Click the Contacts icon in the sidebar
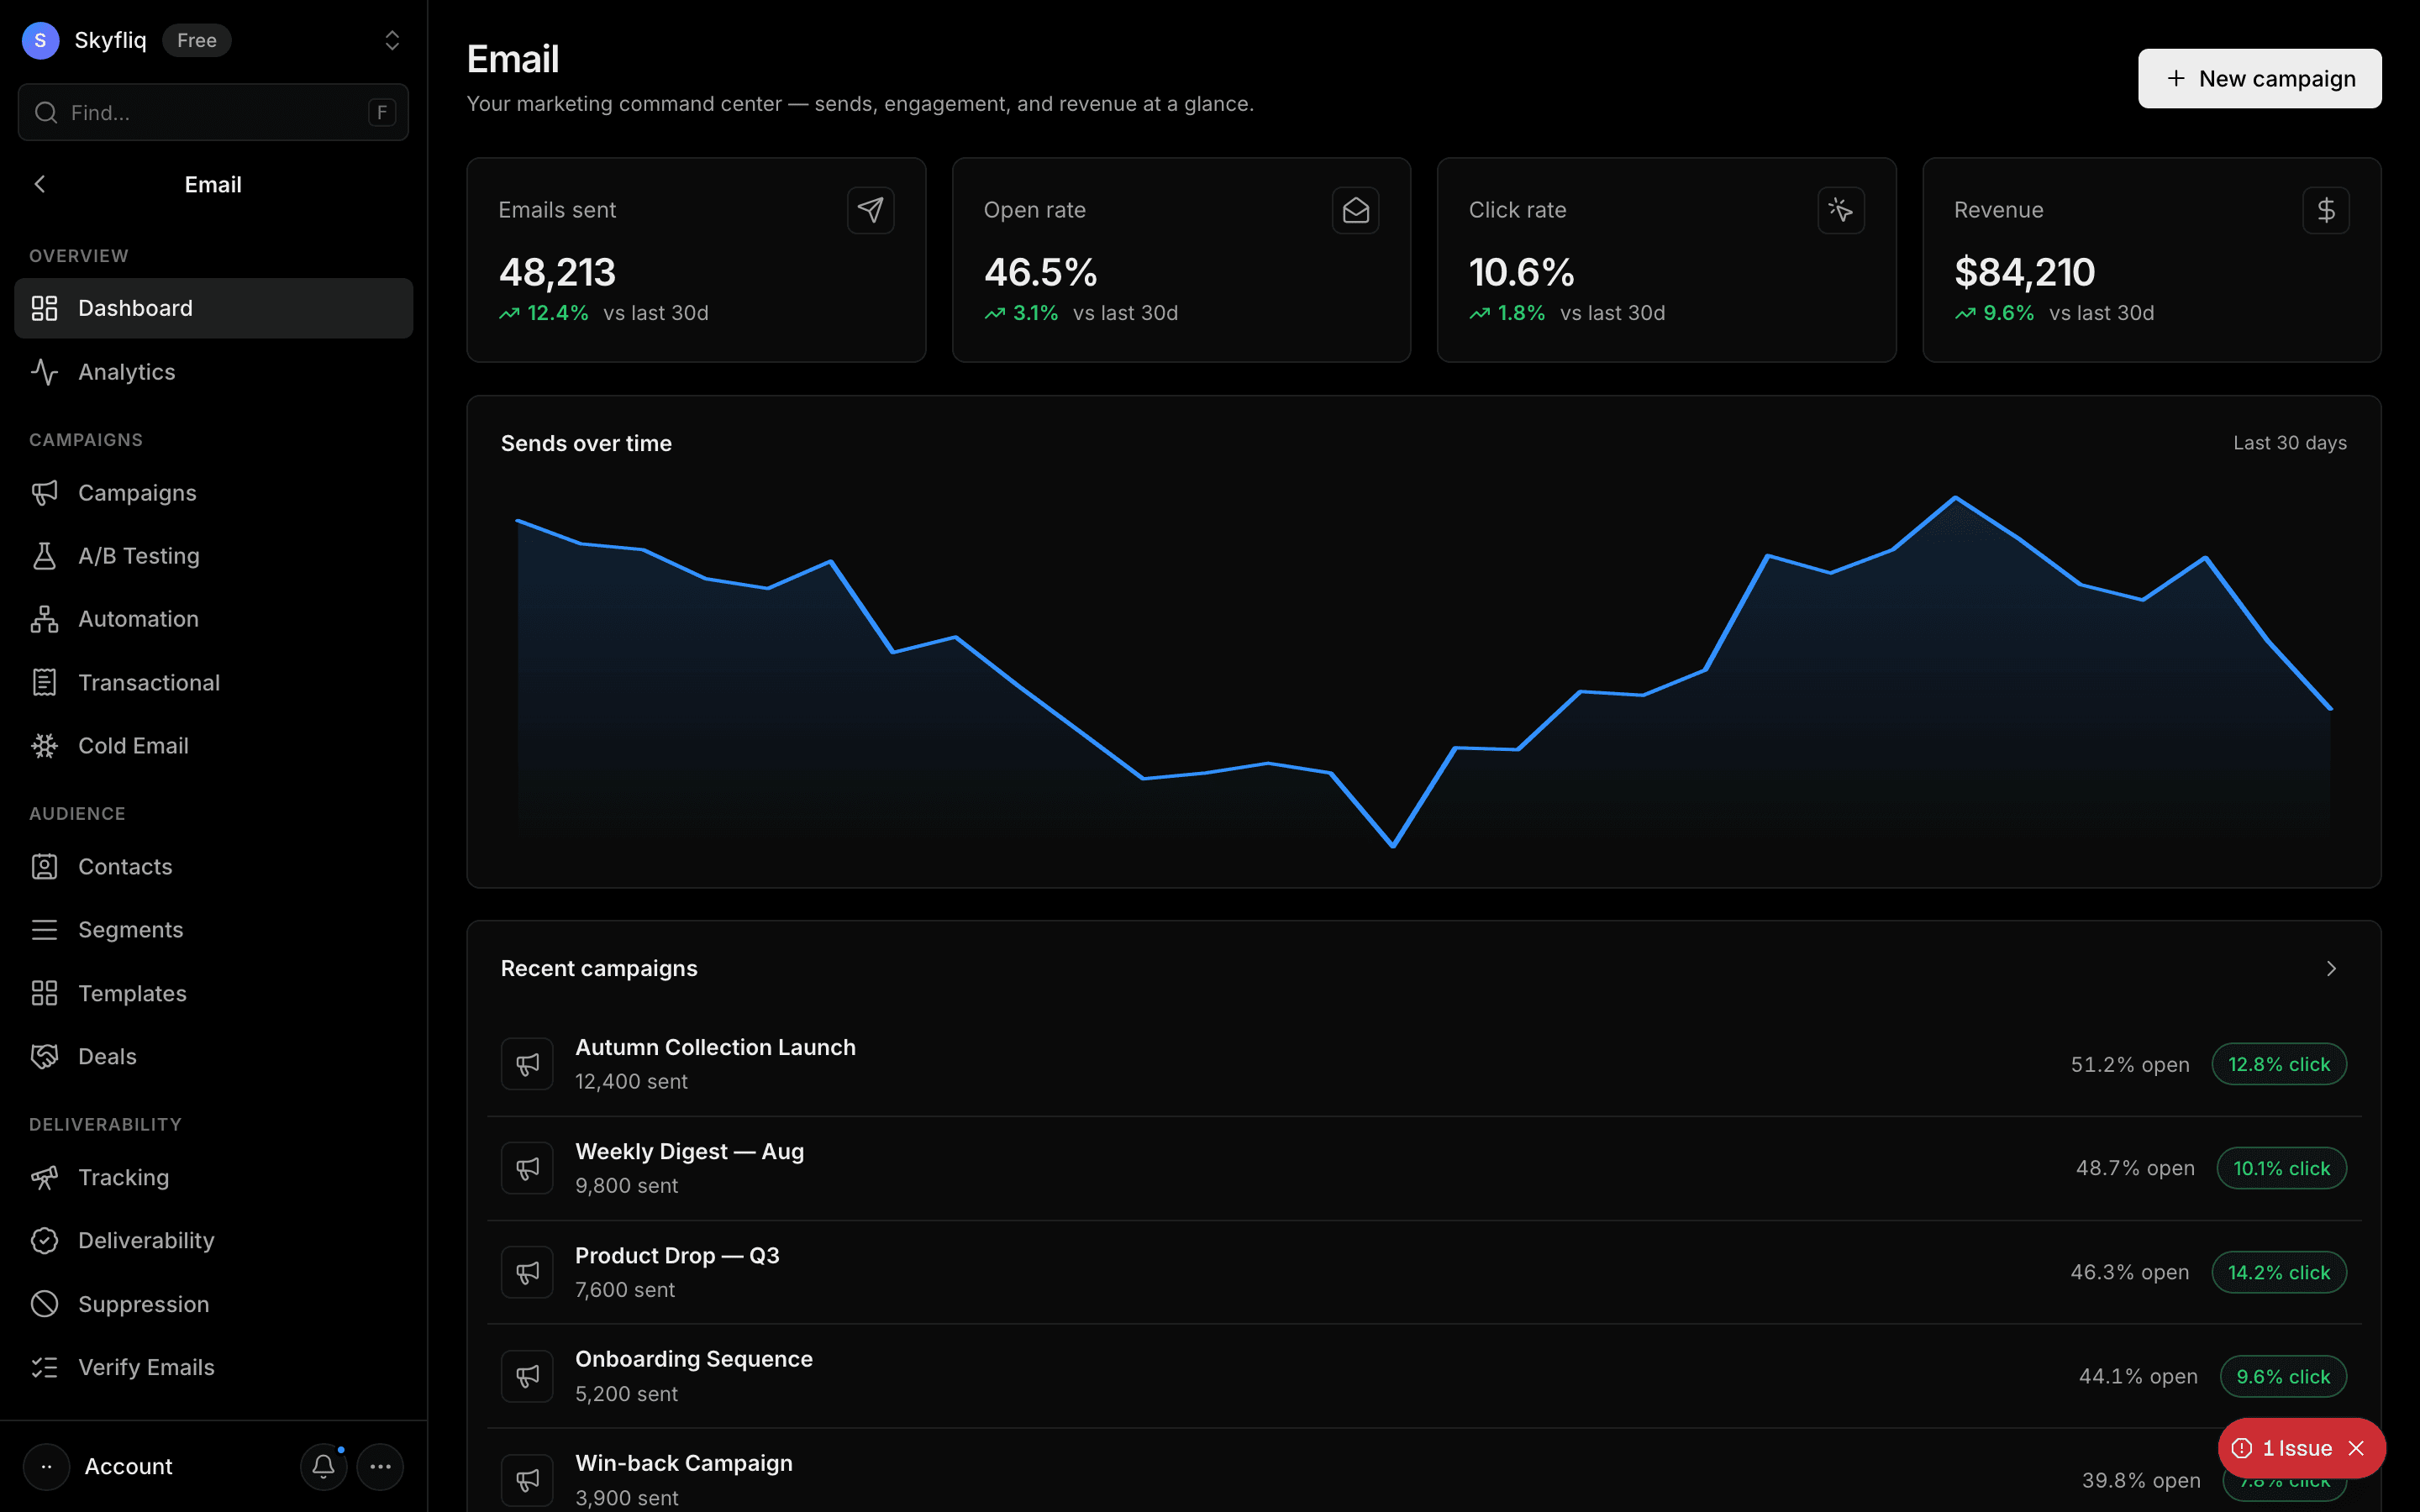 tap(44, 867)
